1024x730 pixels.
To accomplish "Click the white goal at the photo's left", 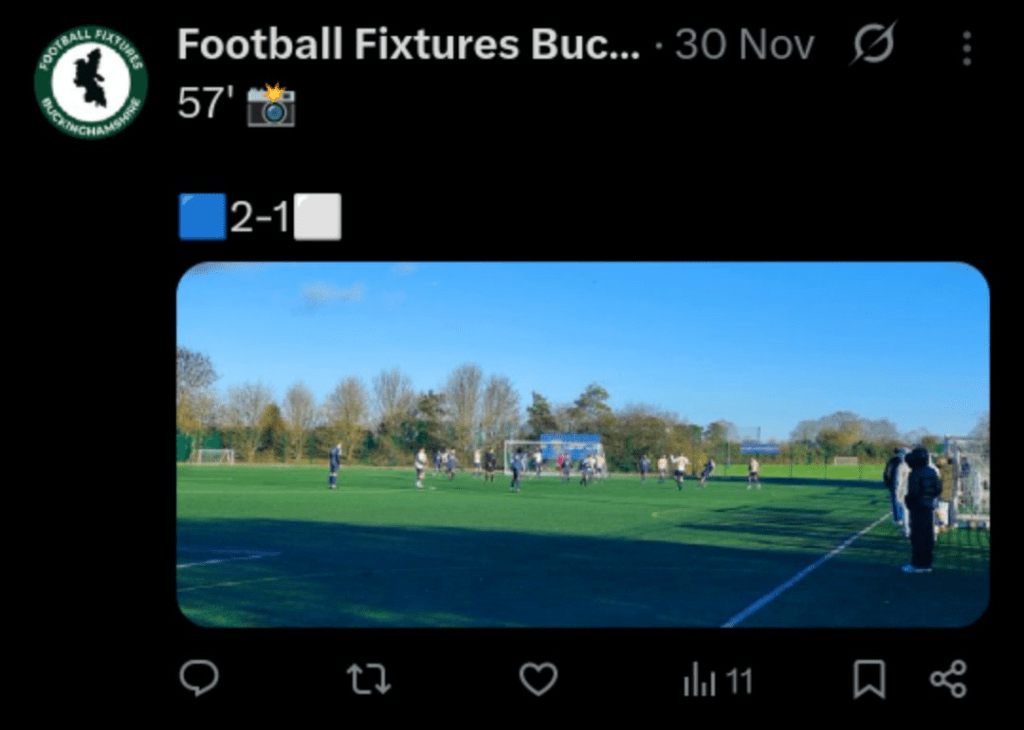I will click(214, 456).
